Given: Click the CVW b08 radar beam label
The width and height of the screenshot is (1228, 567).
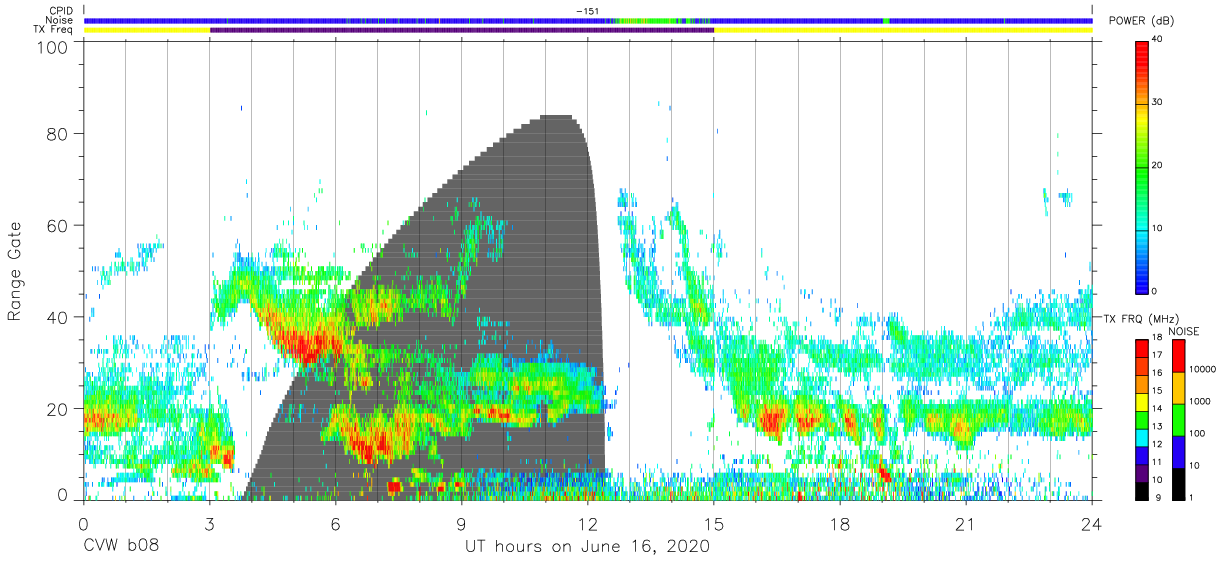Looking at the screenshot, I should point(121,547).
